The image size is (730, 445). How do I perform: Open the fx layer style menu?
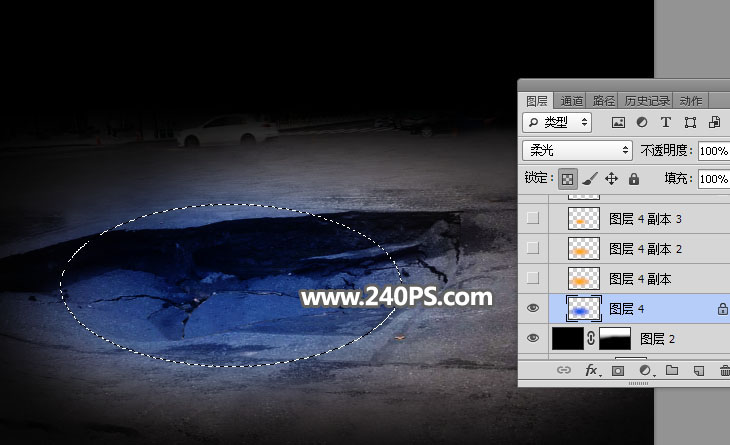pyautogui.click(x=592, y=371)
